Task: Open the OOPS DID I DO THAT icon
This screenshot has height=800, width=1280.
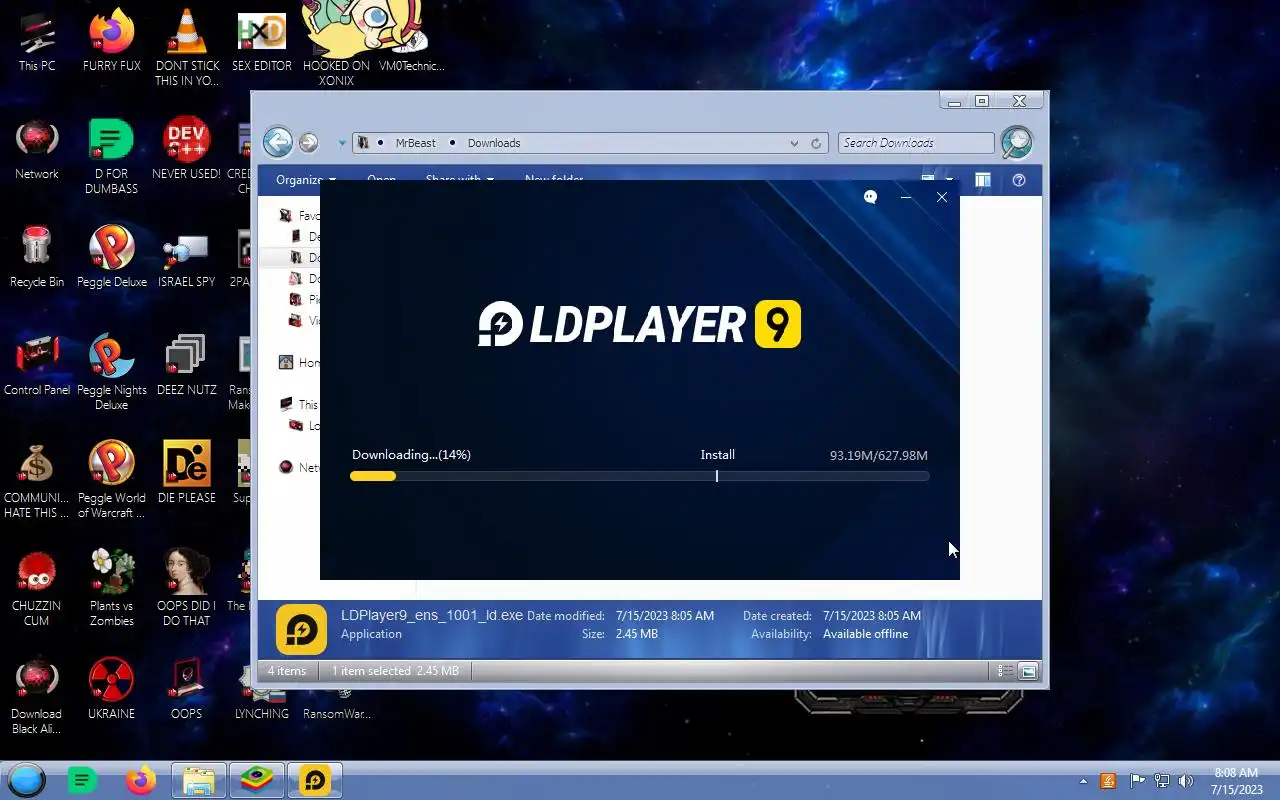Action: (x=187, y=588)
